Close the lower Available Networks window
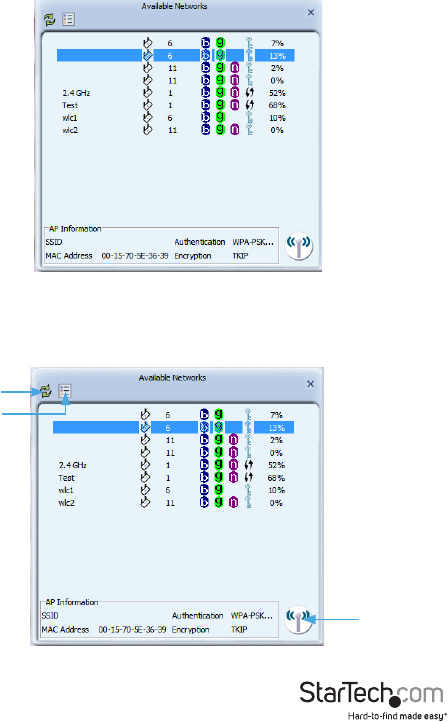The image size is (448, 722). click(x=310, y=384)
